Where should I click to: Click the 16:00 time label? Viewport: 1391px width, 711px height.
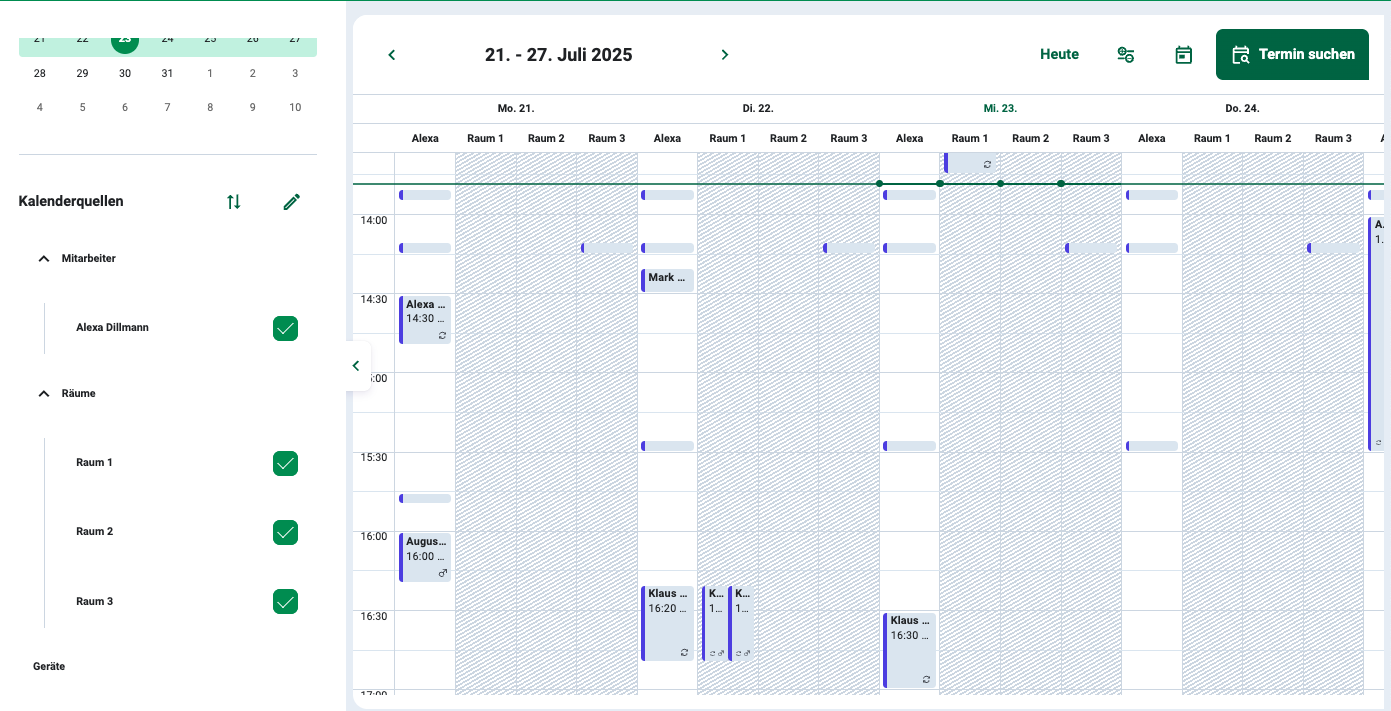(x=374, y=536)
